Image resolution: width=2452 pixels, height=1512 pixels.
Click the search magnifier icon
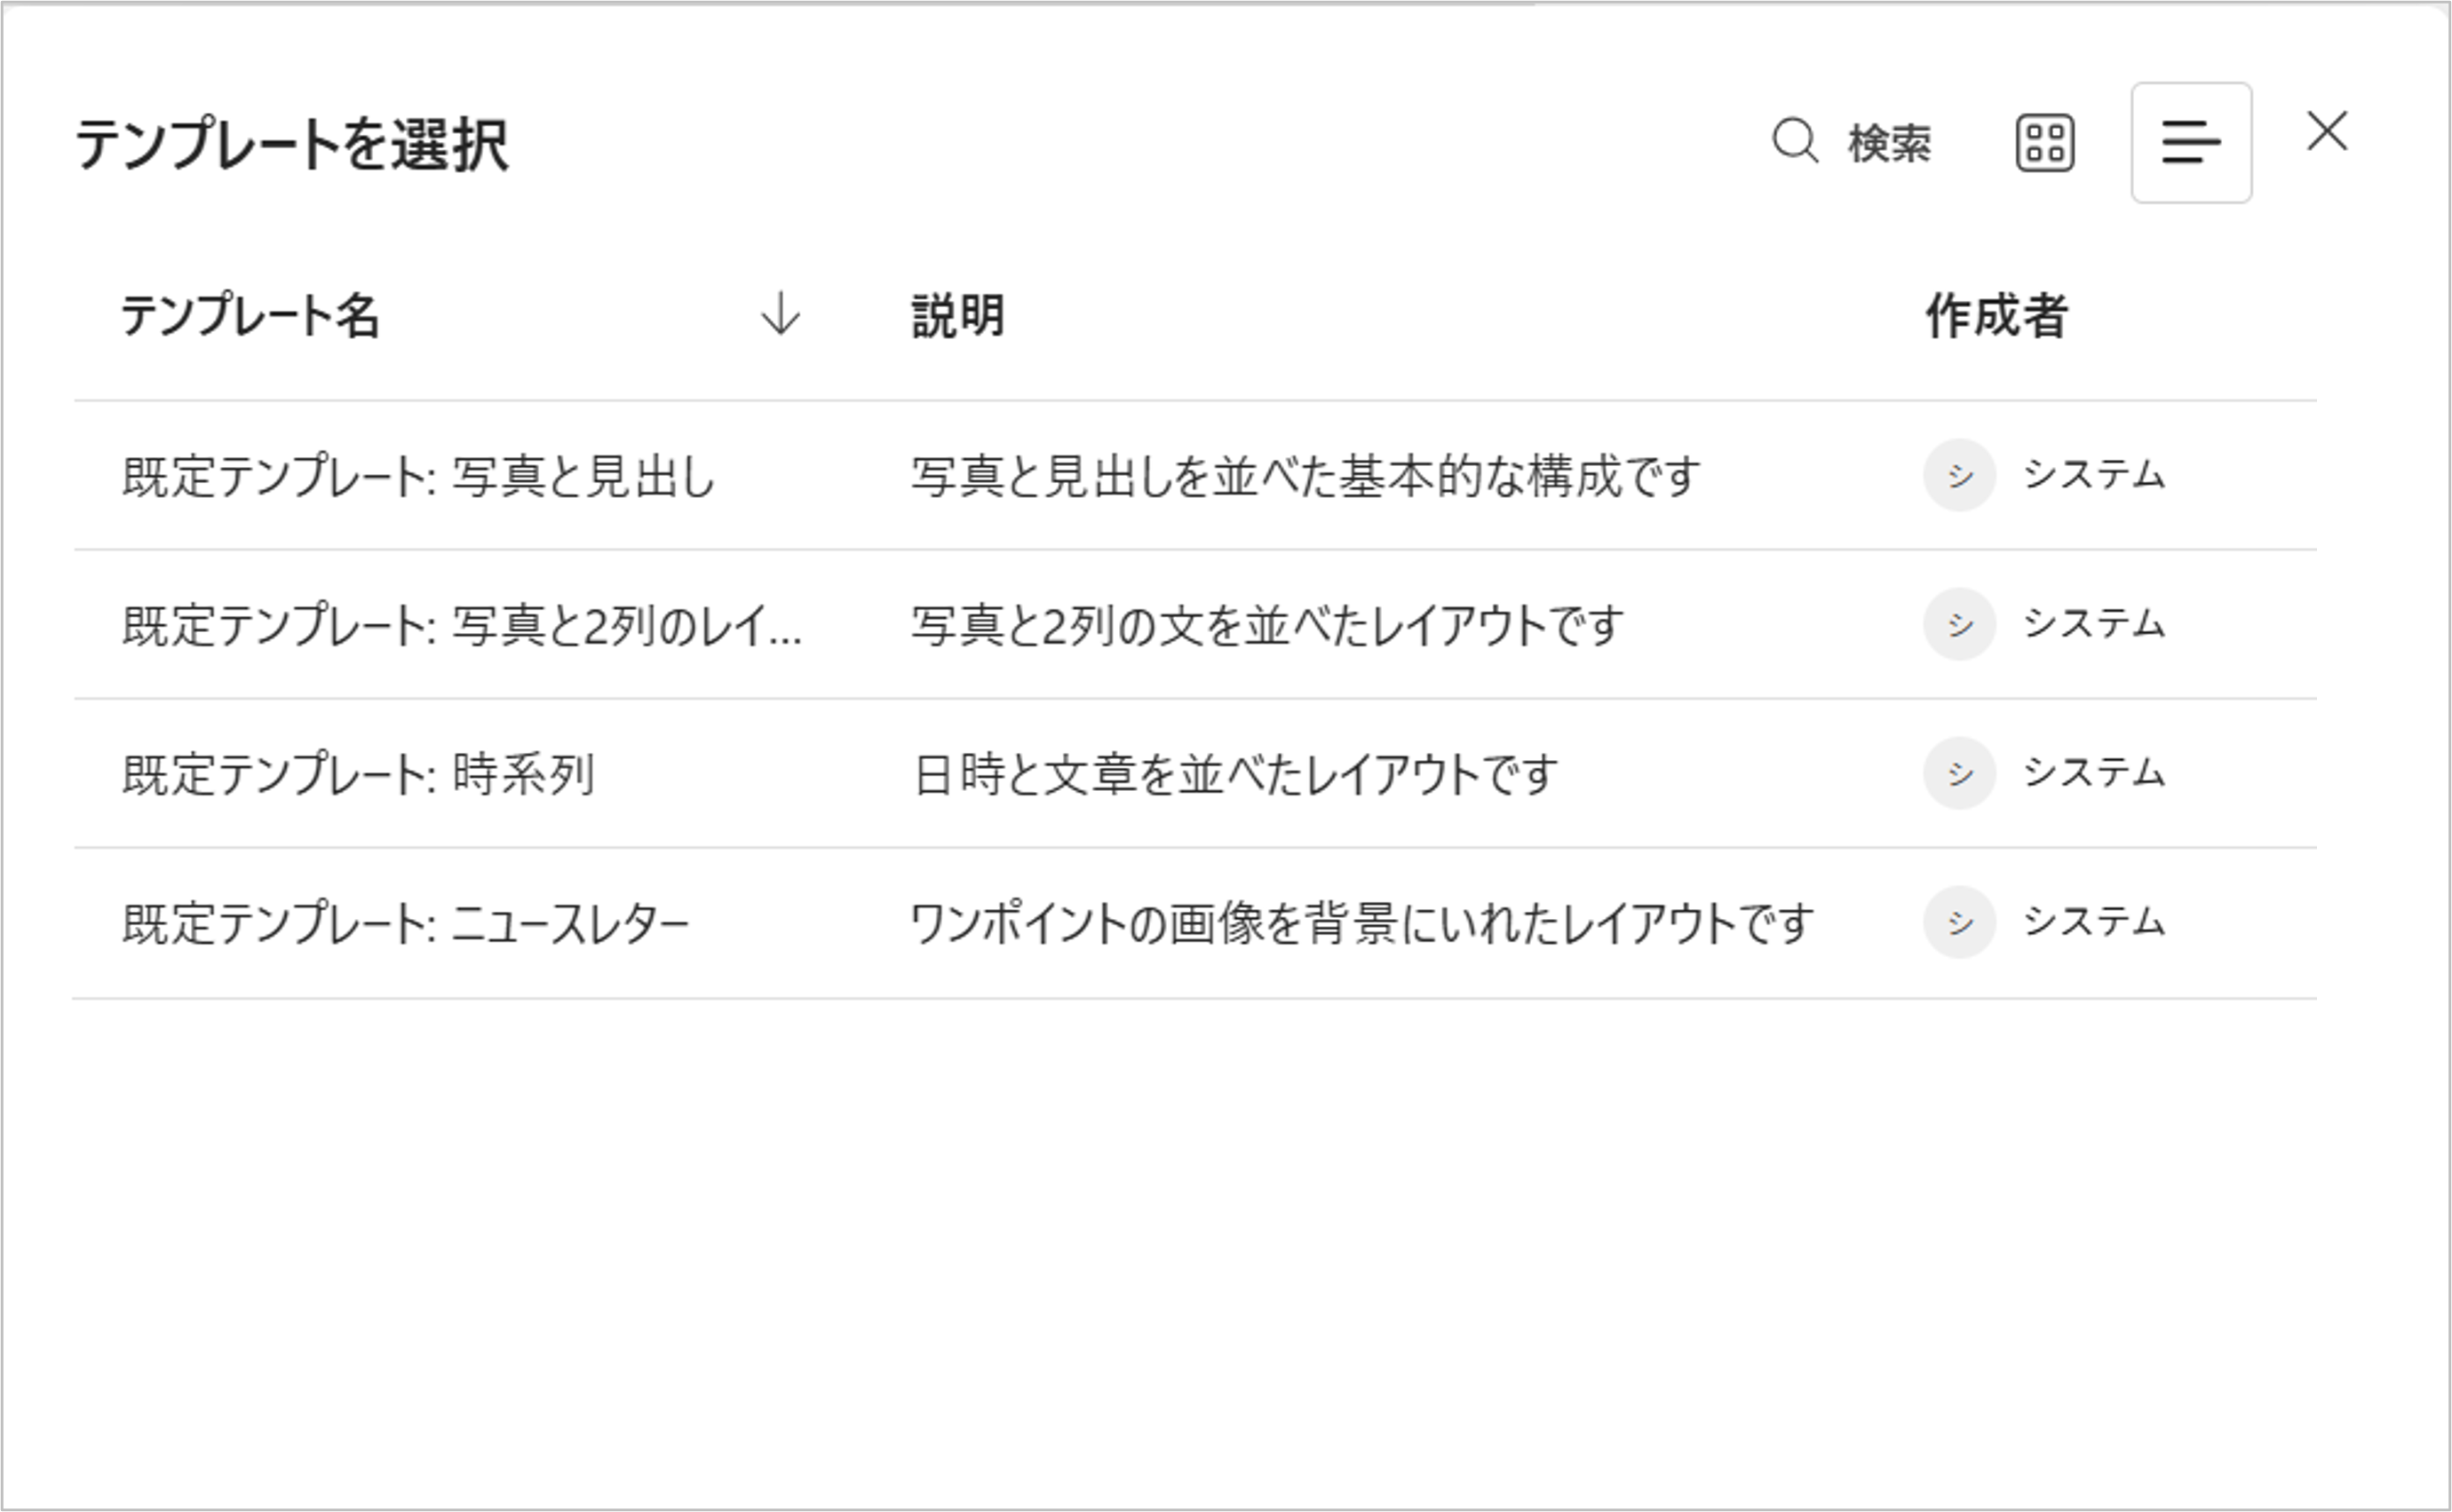pos(1795,141)
